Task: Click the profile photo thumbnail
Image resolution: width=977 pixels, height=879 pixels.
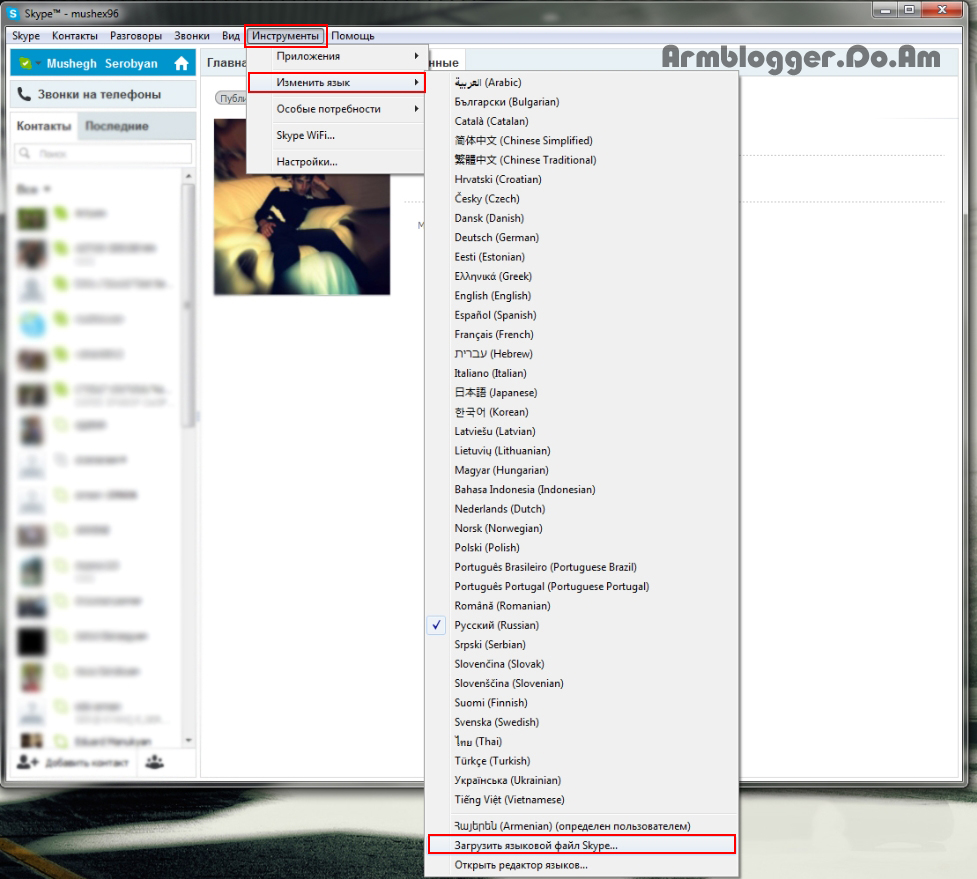Action: tap(302, 207)
